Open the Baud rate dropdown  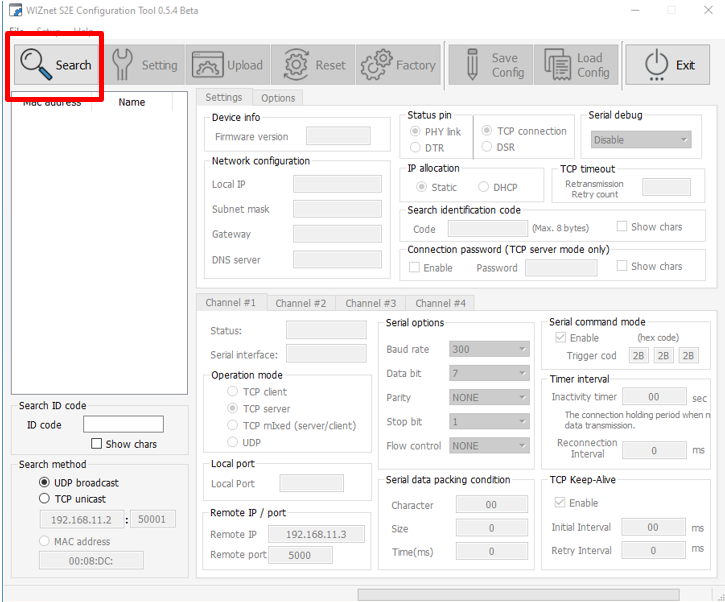pos(489,349)
